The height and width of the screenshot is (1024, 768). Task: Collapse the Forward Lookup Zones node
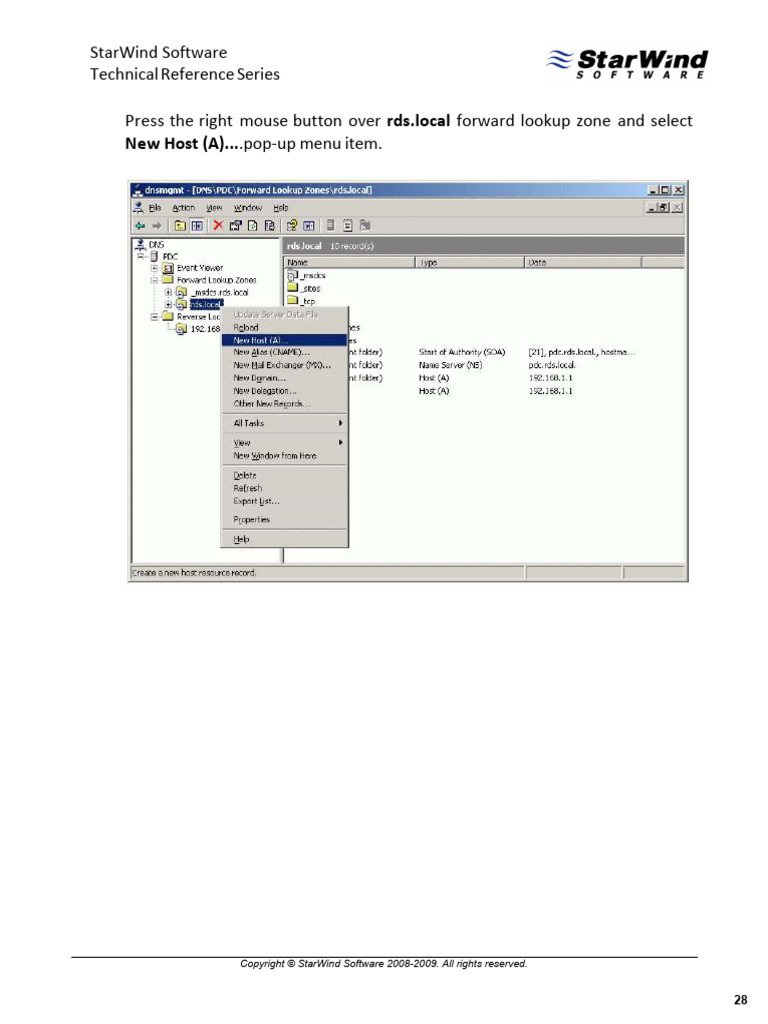click(154, 280)
